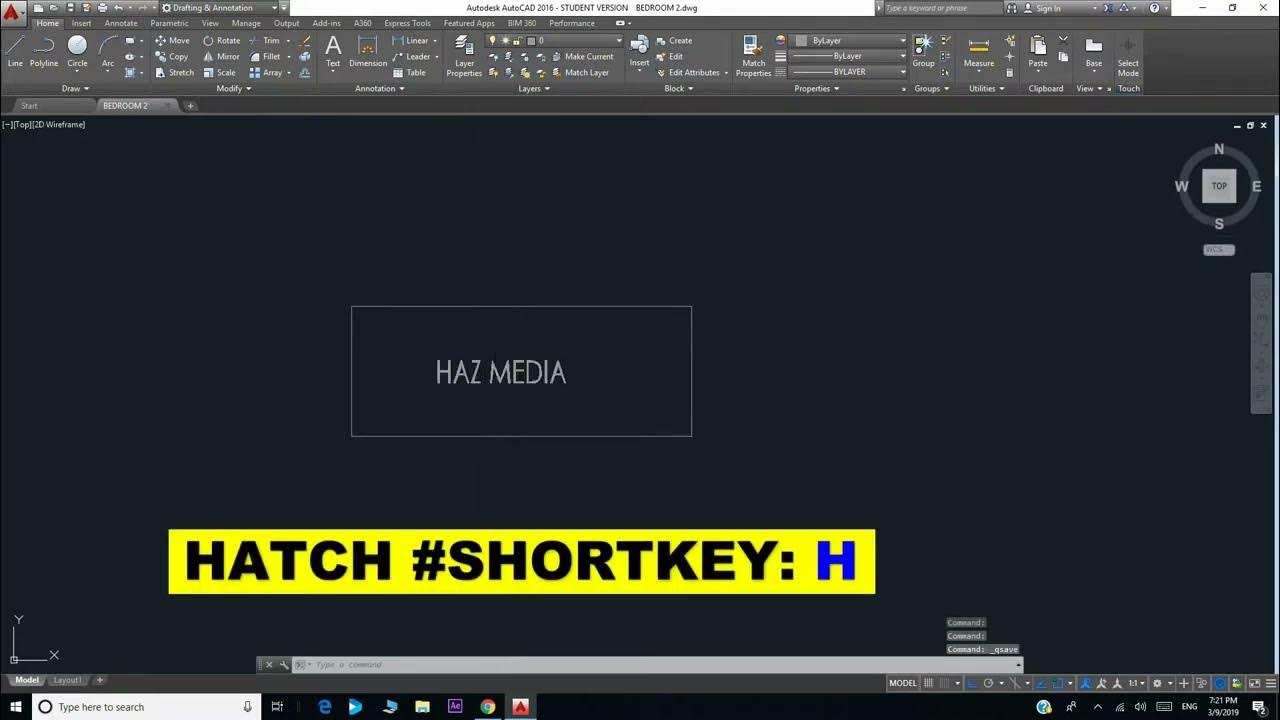Click Select Mode touch icon
The width and height of the screenshot is (1280, 720).
[x=1128, y=56]
